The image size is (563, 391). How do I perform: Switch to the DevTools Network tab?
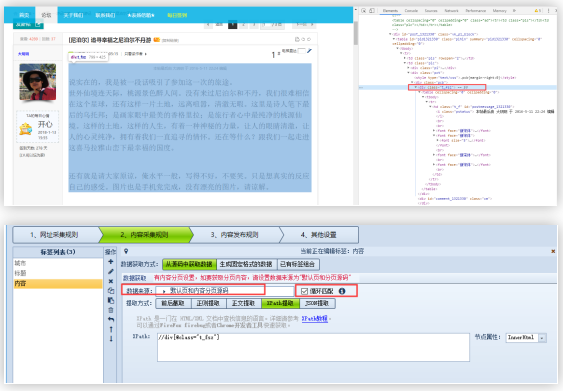click(451, 11)
